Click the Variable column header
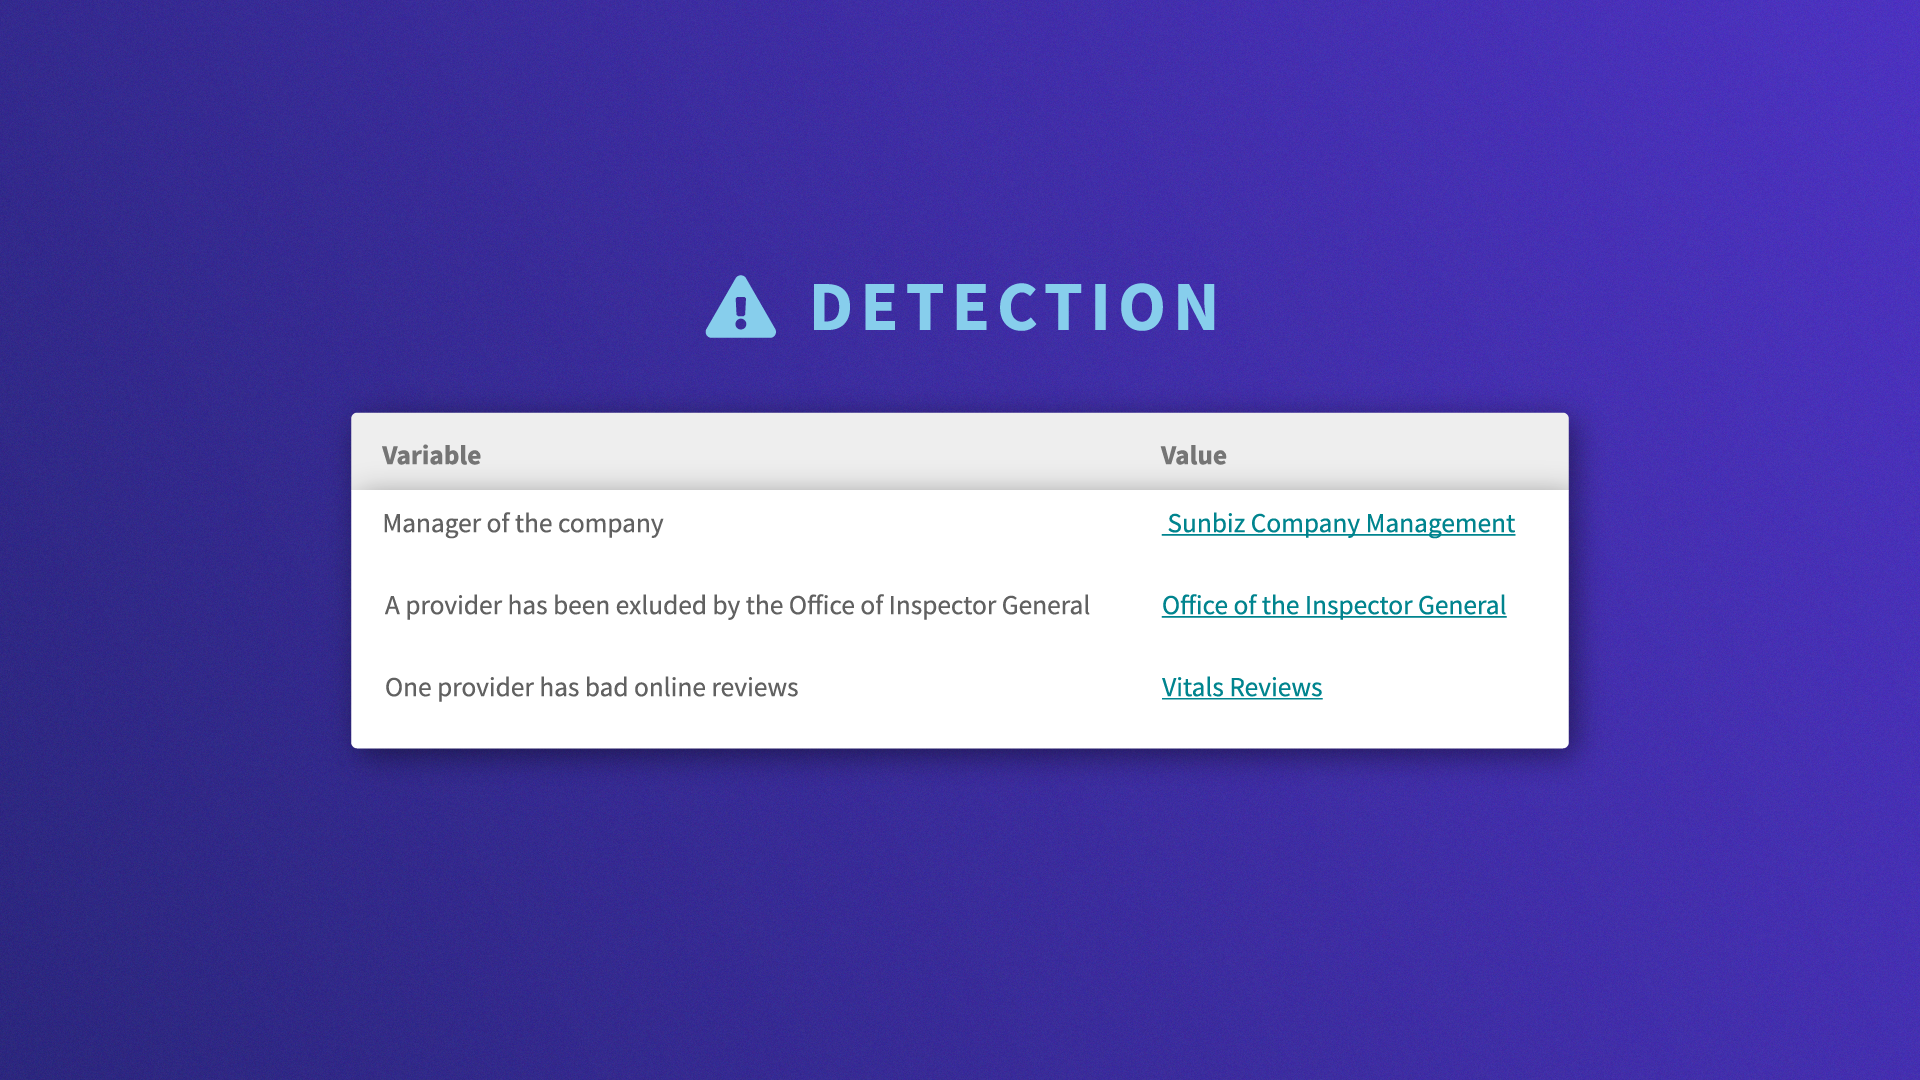Viewport: 1920px width, 1080px height. (x=431, y=456)
